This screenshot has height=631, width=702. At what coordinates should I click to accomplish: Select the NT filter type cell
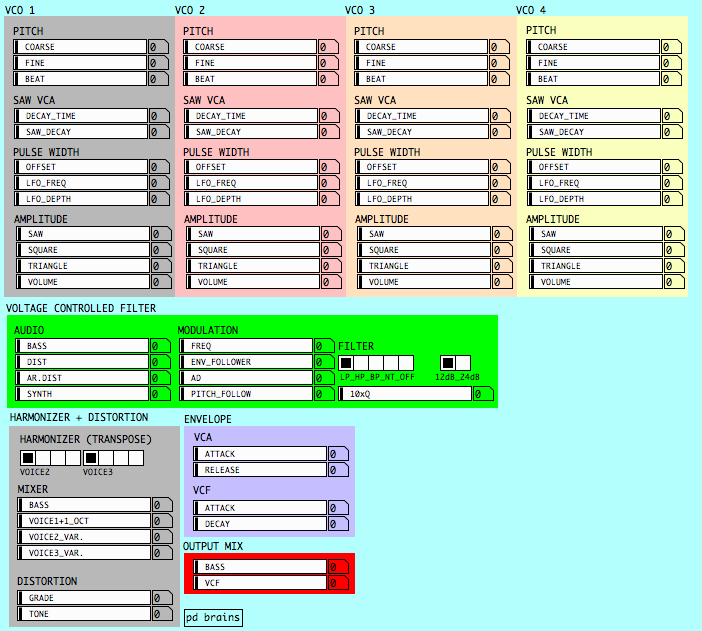391,362
